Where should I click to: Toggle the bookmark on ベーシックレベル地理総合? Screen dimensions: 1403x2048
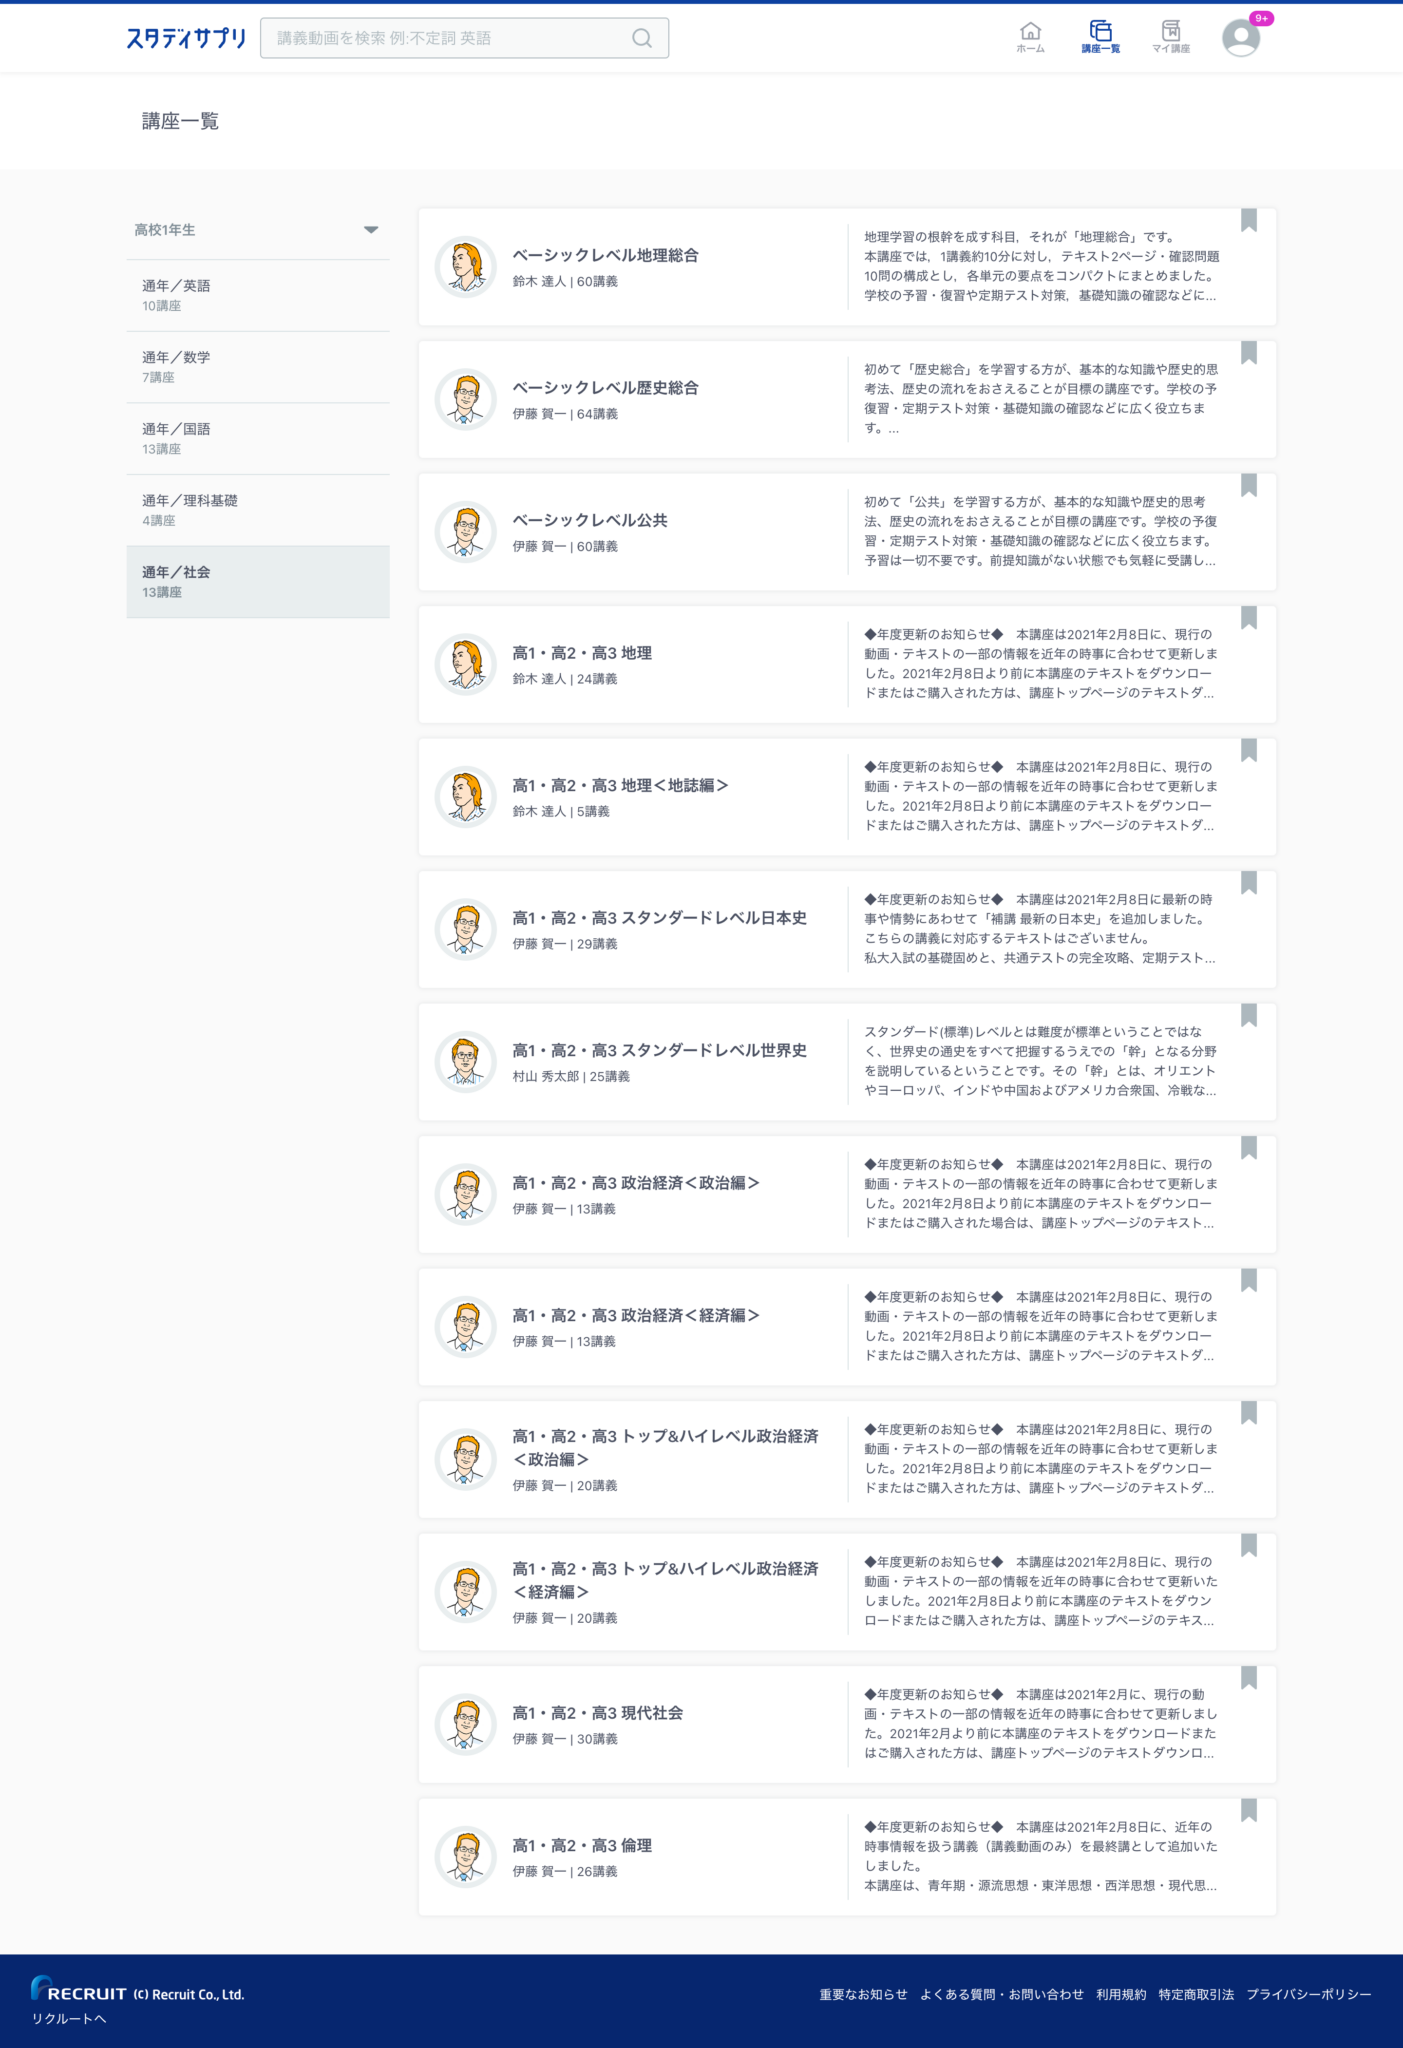coord(1249,220)
